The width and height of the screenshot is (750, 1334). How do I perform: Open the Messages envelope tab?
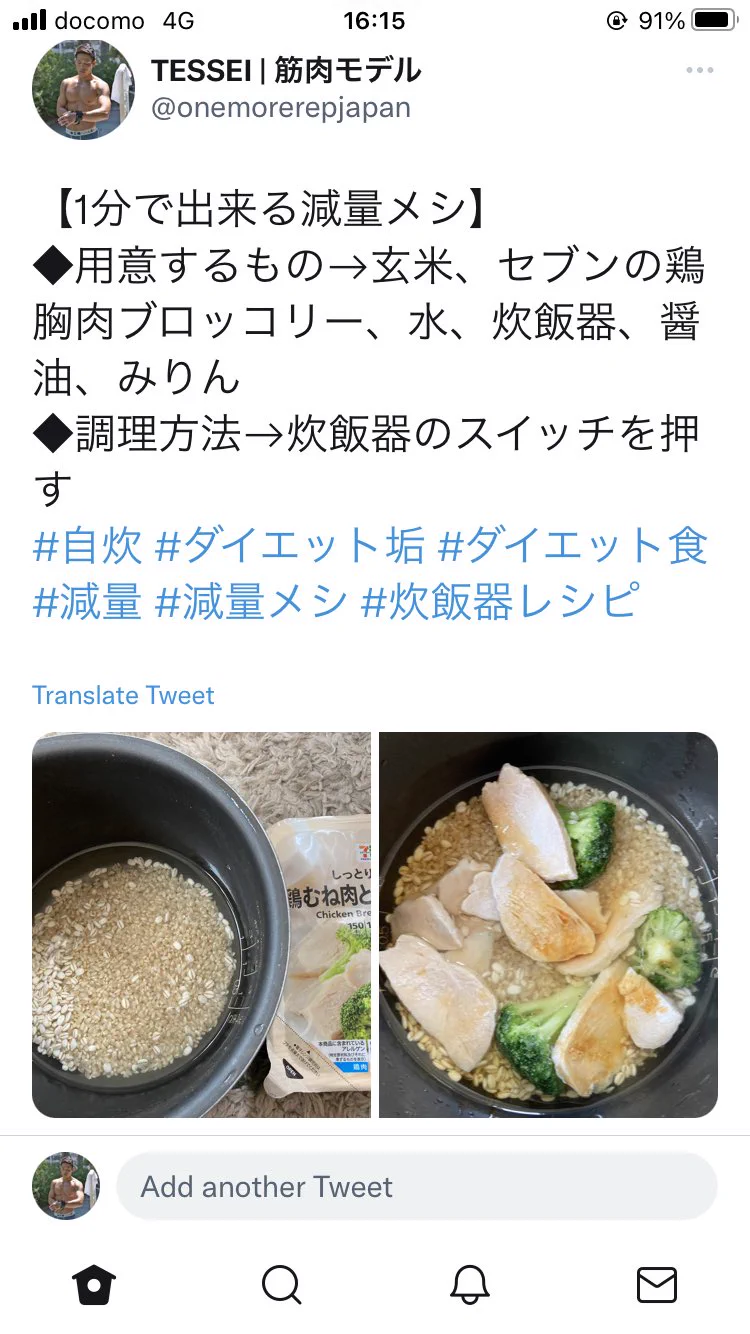(657, 1285)
